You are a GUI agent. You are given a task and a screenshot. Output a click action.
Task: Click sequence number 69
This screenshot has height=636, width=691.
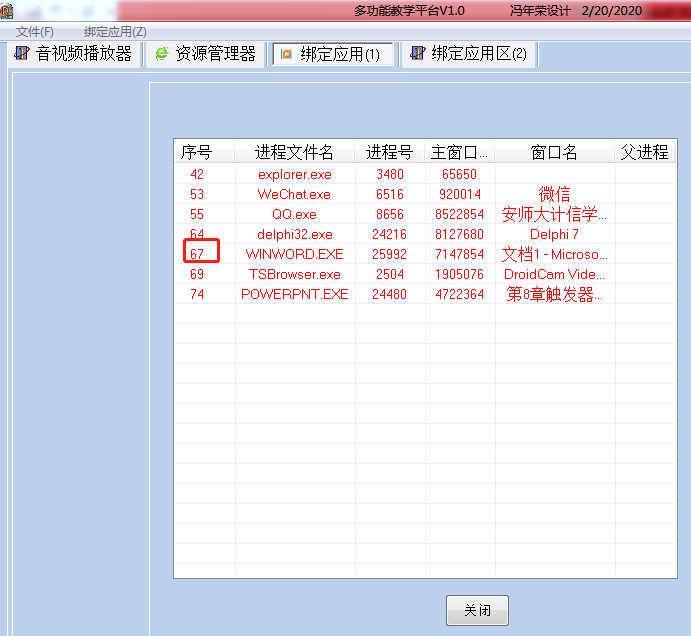pyautogui.click(x=197, y=274)
